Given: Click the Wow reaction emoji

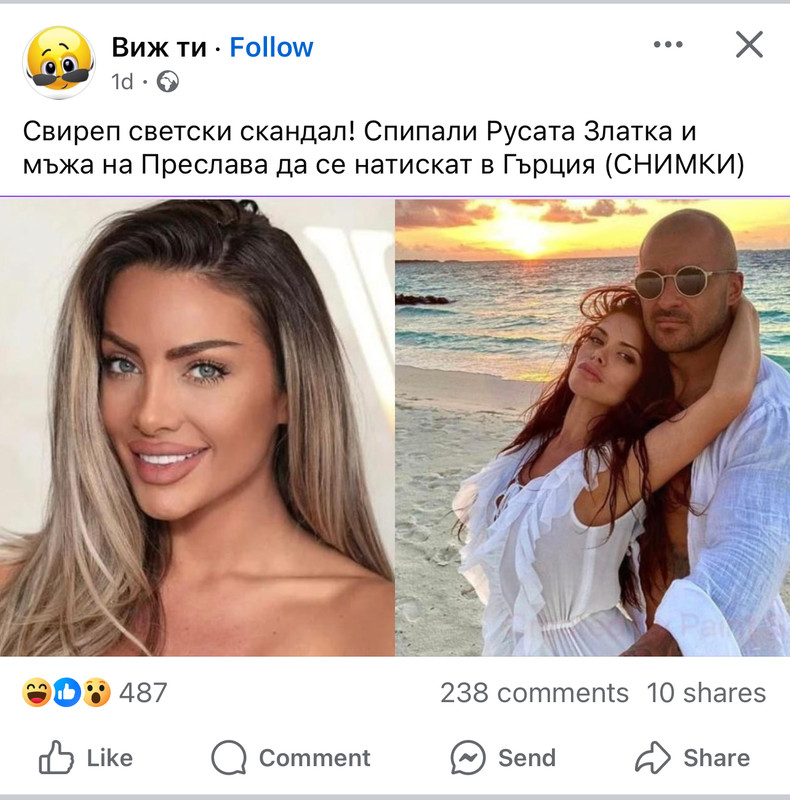Looking at the screenshot, I should [x=96, y=692].
